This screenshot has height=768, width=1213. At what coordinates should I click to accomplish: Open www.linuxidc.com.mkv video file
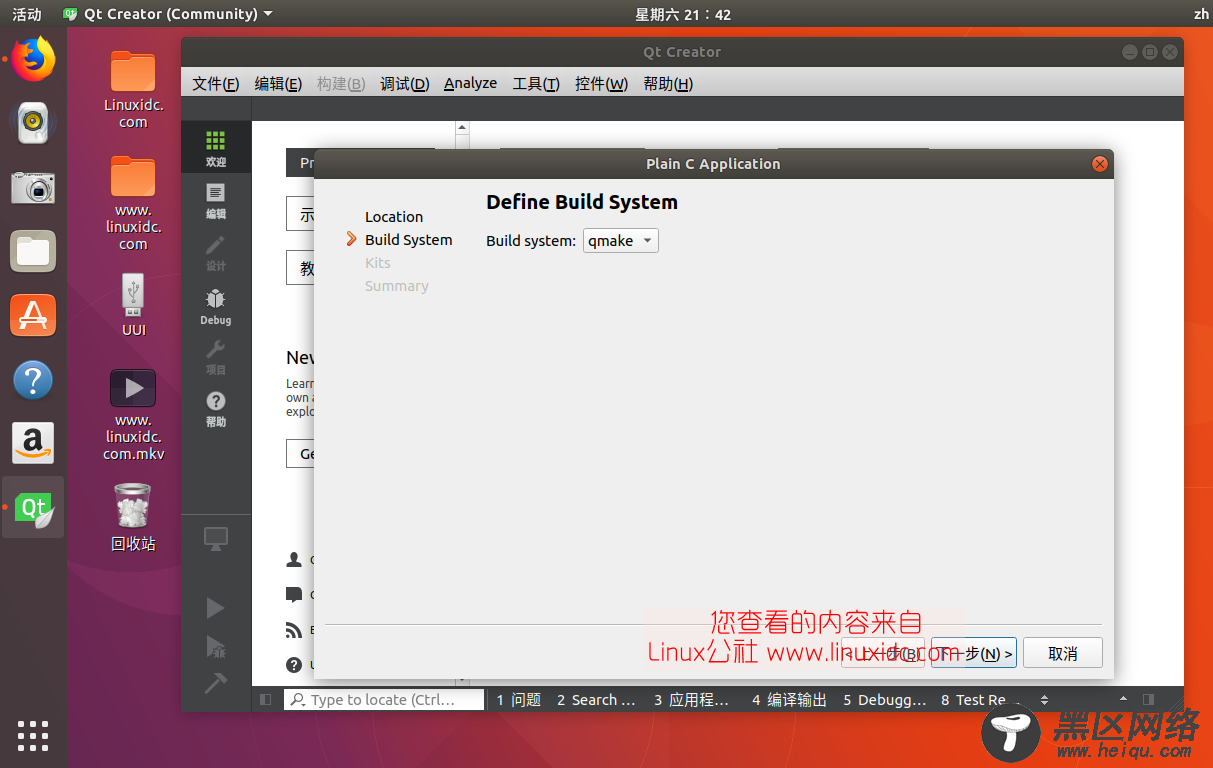(133, 415)
